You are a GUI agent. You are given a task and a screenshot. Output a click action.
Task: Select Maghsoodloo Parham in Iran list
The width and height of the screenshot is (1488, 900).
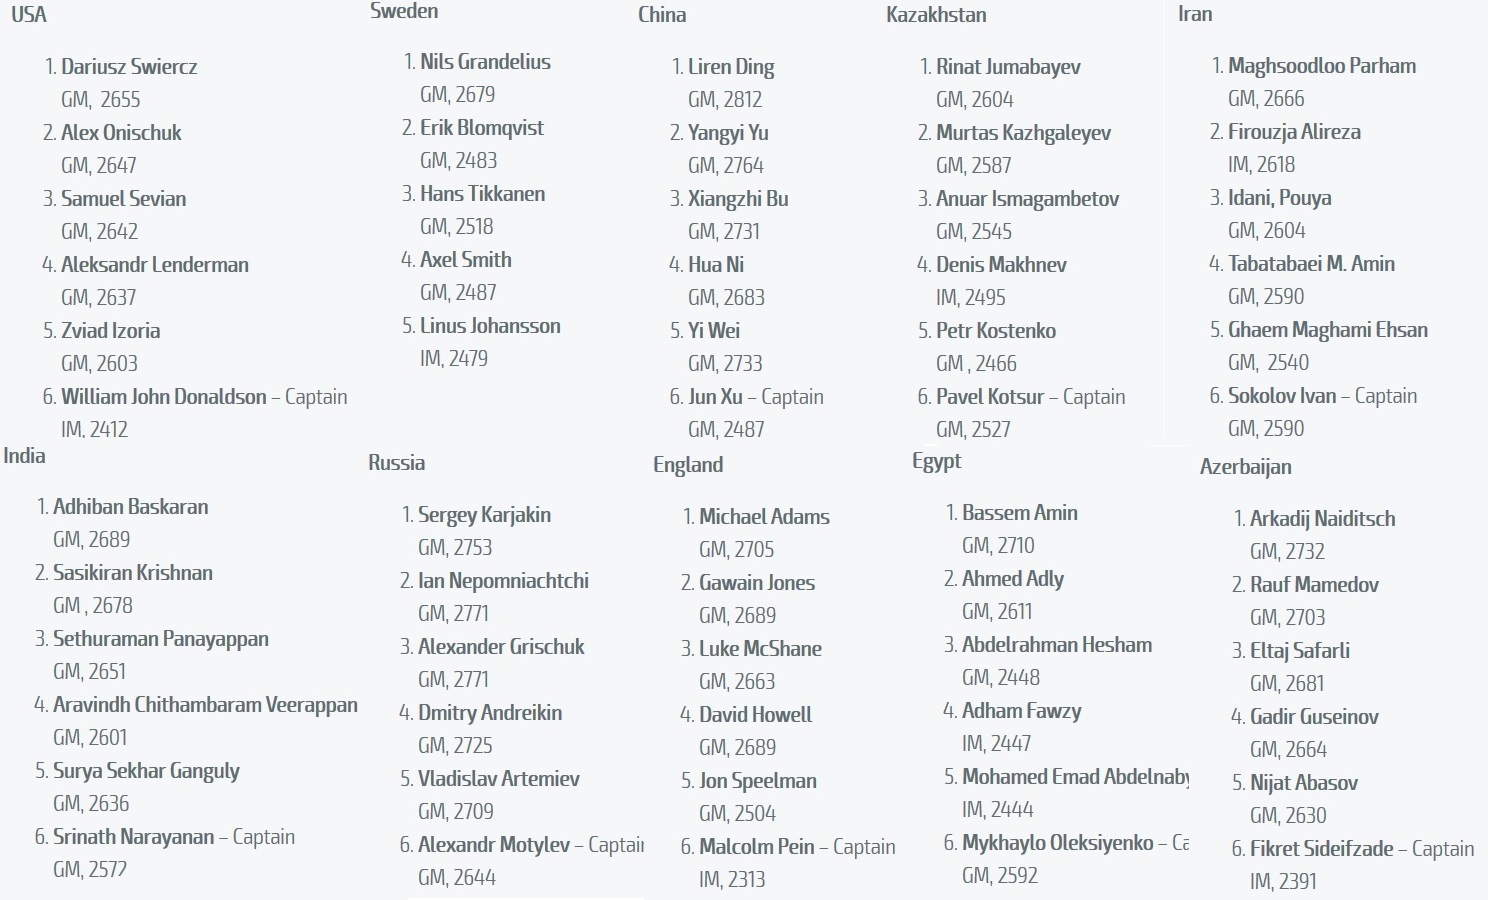point(1322,66)
